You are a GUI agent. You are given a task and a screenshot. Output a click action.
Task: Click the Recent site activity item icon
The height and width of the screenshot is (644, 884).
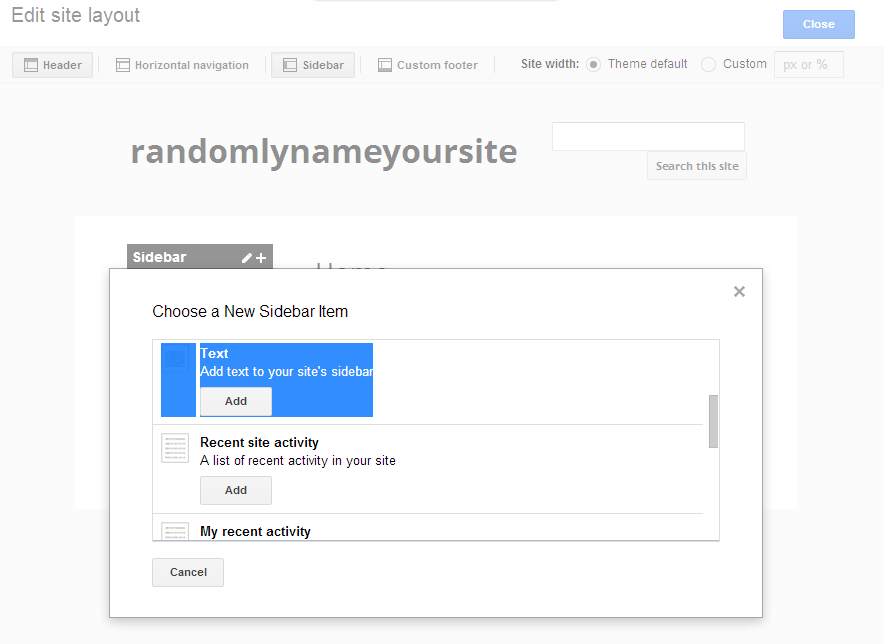tap(175, 448)
